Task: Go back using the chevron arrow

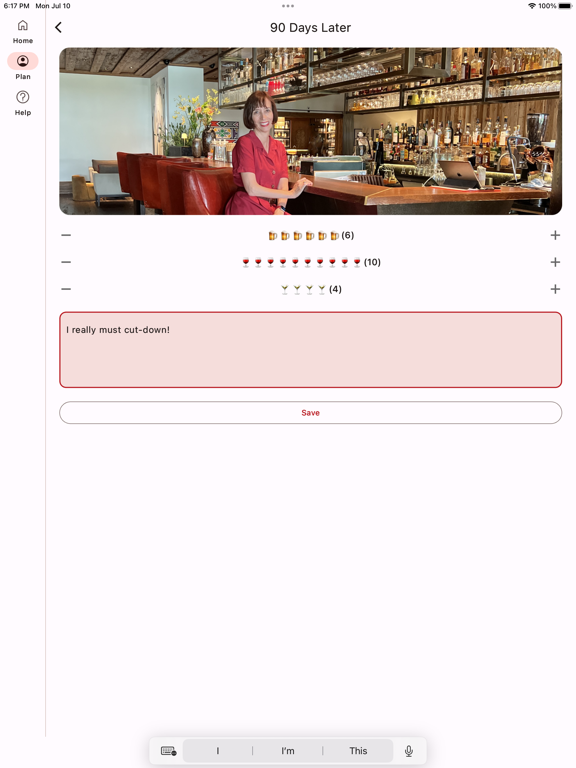Action: pos(58,27)
